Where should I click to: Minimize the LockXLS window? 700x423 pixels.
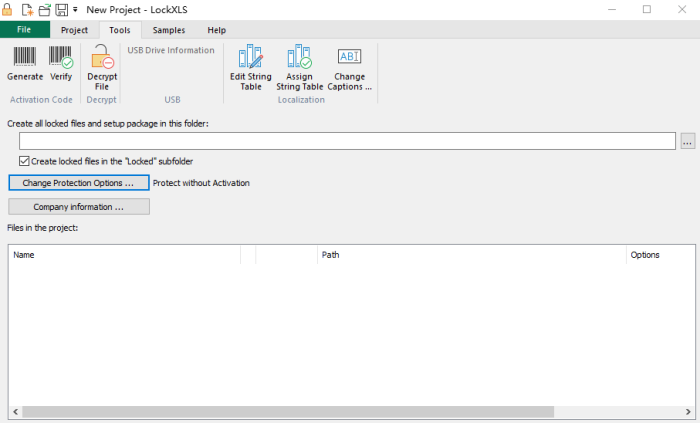coord(612,9)
